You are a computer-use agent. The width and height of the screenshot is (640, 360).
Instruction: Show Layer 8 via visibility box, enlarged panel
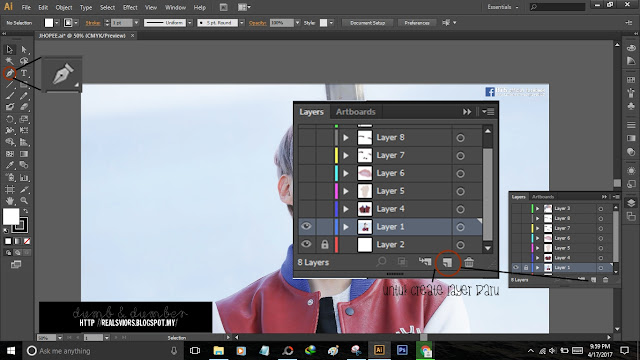(306, 138)
